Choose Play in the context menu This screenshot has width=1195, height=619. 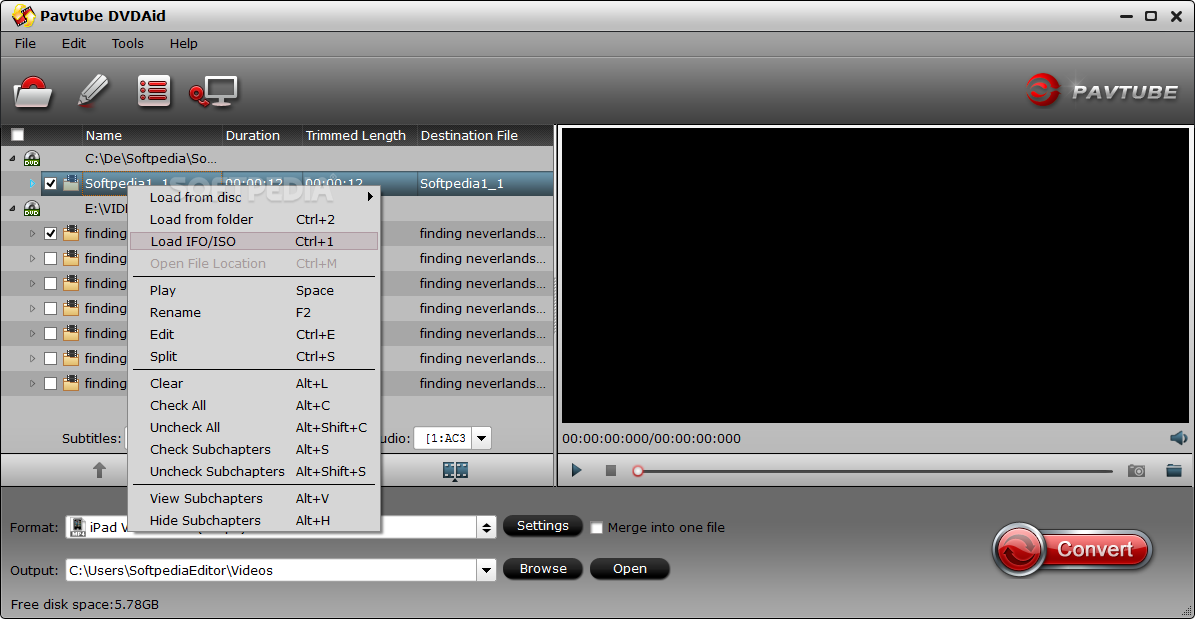click(253, 290)
